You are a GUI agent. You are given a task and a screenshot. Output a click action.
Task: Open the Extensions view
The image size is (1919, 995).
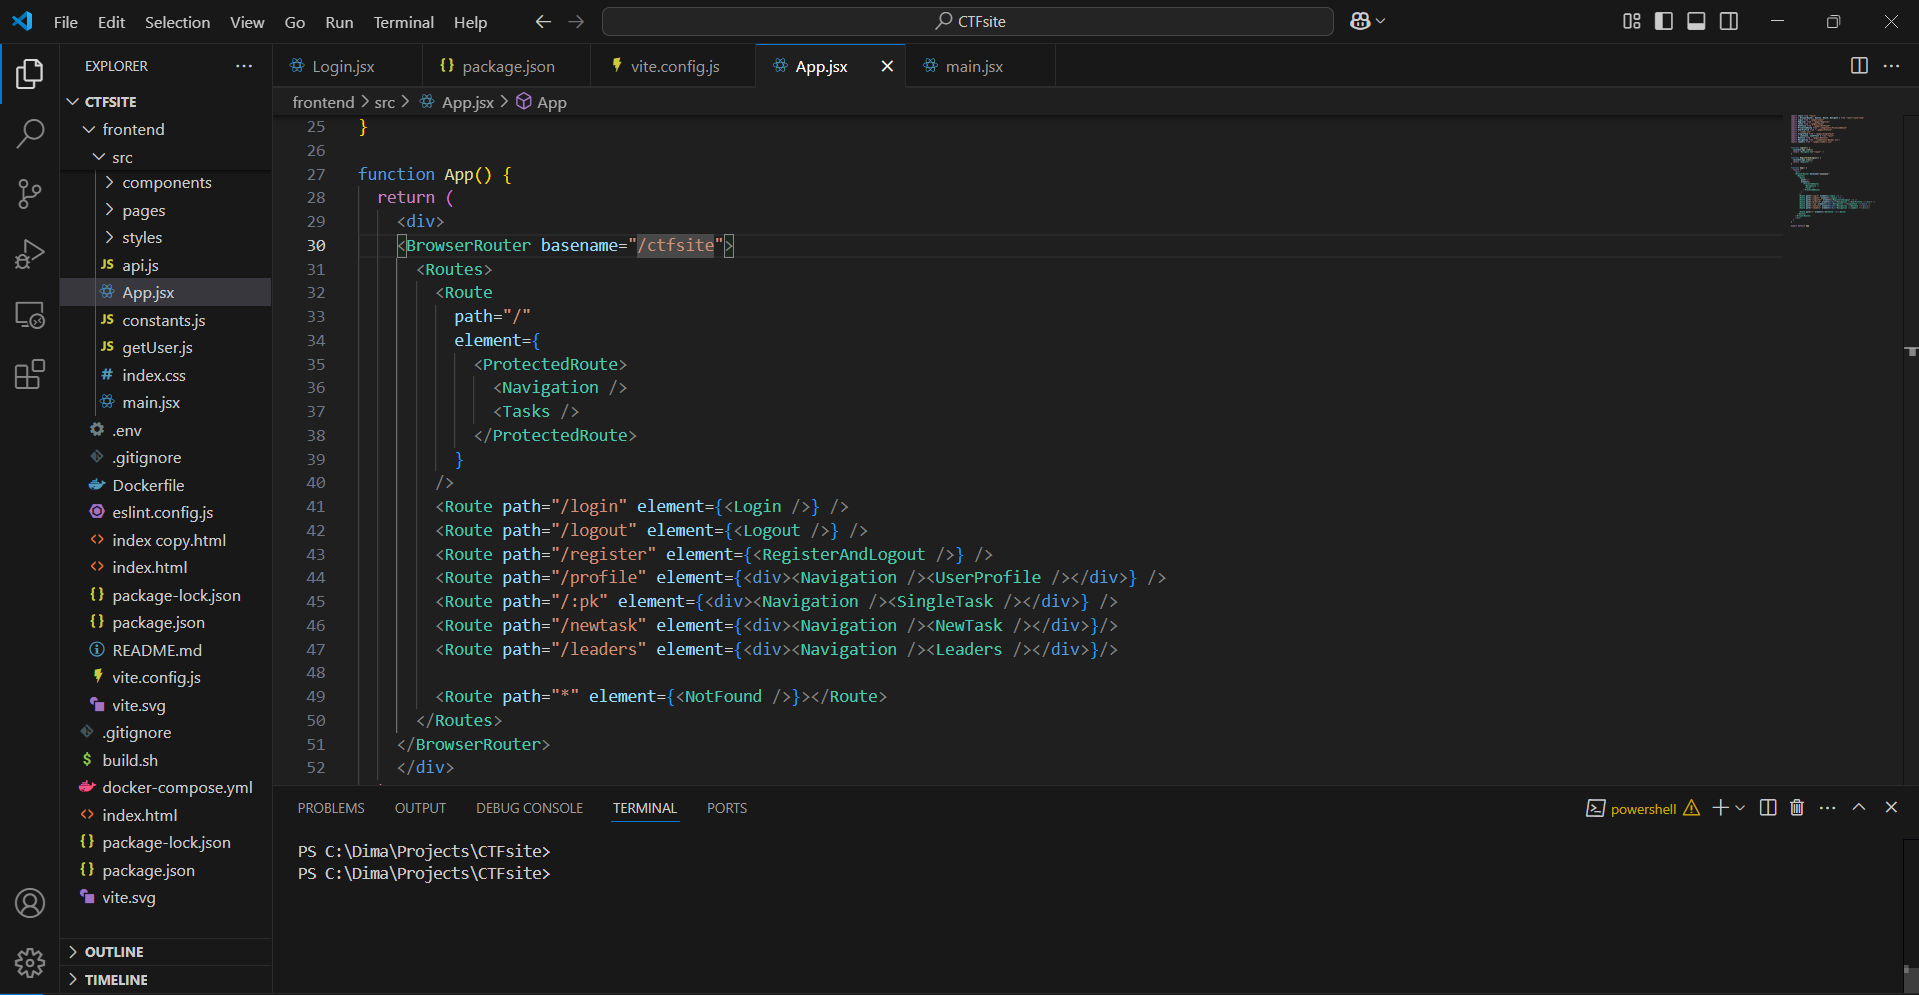click(x=30, y=375)
